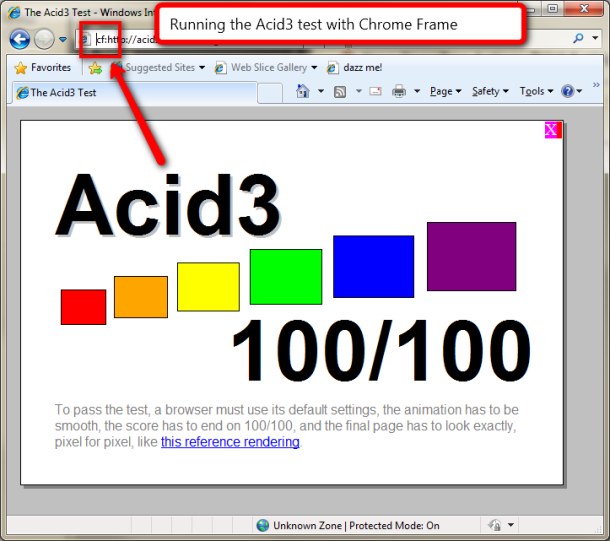
Task: Click the Print icon in command bar
Action: coord(399,92)
